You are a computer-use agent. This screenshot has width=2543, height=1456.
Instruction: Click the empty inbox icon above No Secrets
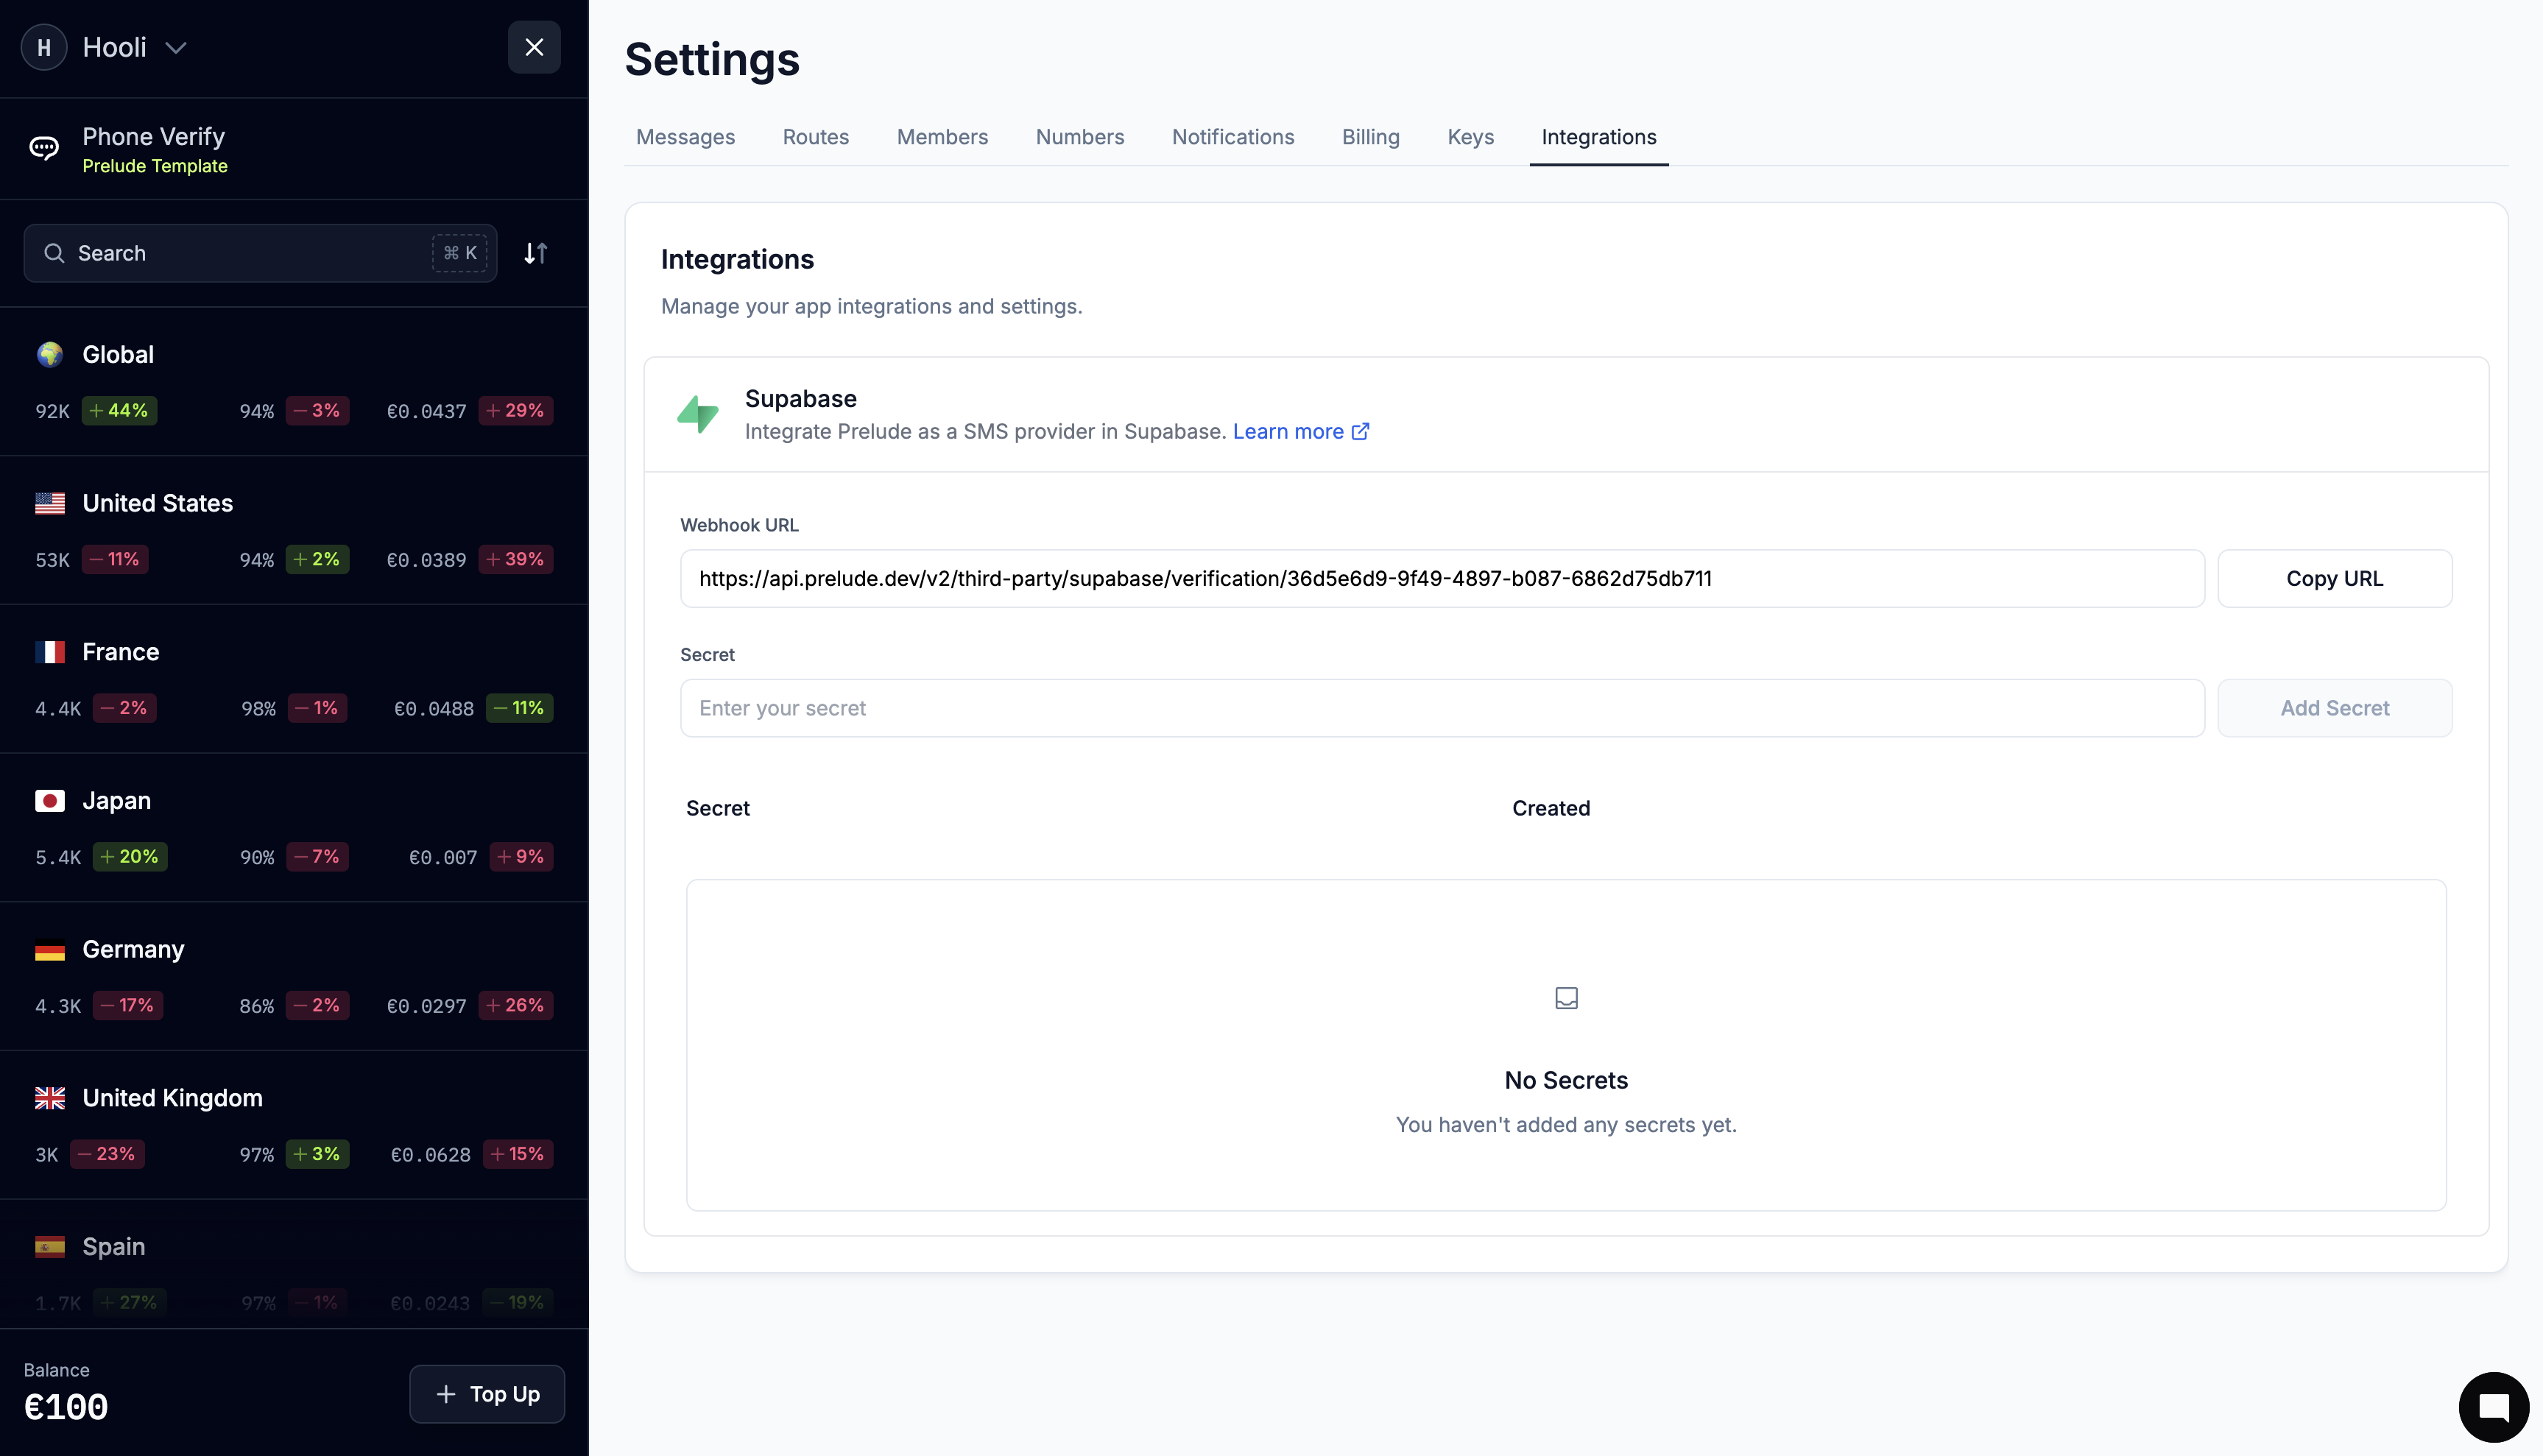pos(1566,998)
